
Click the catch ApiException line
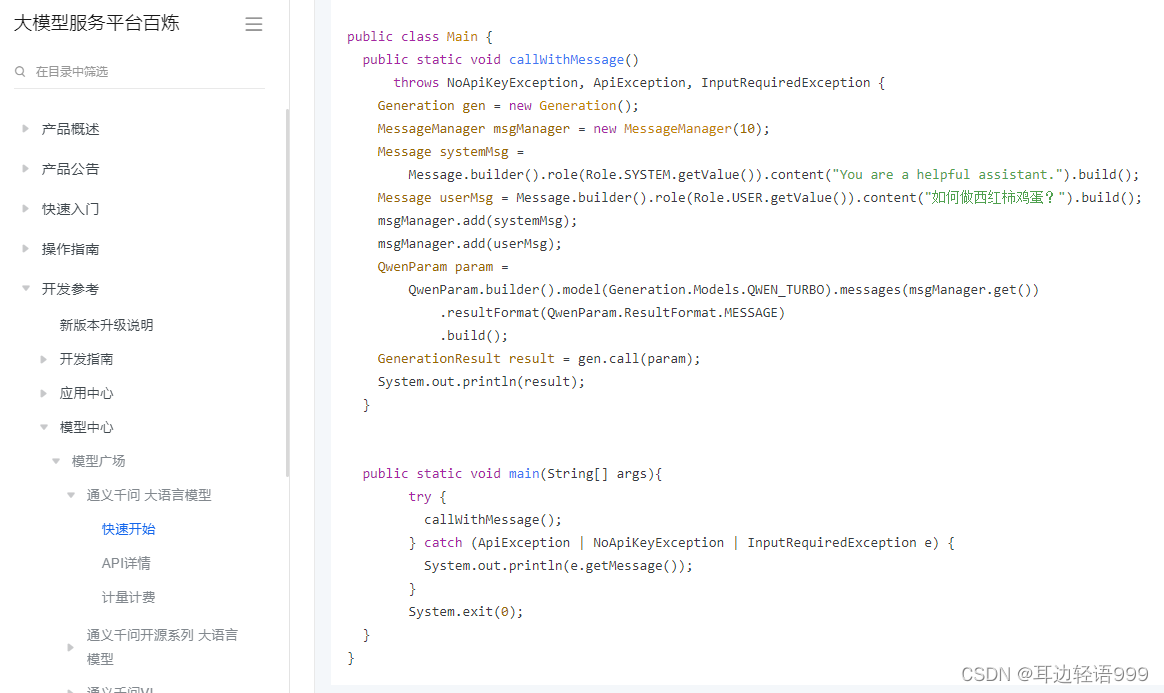click(681, 543)
